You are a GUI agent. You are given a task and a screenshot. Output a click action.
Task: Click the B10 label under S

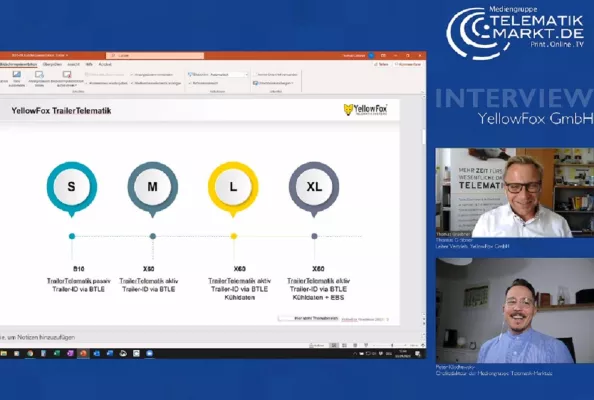[78, 269]
